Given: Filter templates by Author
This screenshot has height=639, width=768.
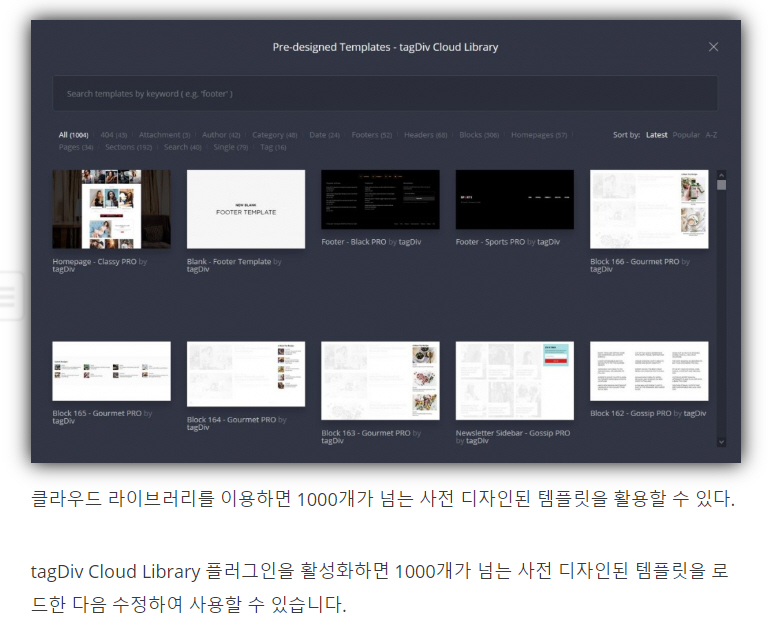Looking at the screenshot, I should [221, 135].
